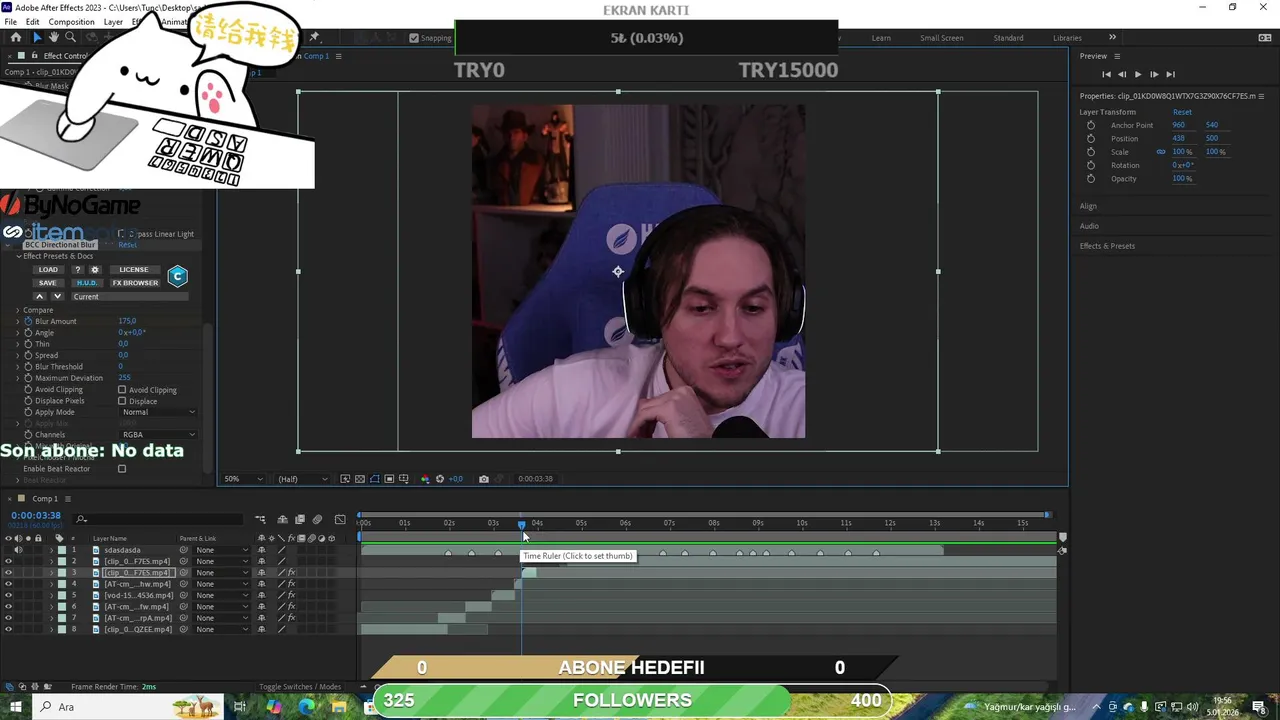Click the H.U.D. button
The image size is (1280, 720).
[87, 283]
